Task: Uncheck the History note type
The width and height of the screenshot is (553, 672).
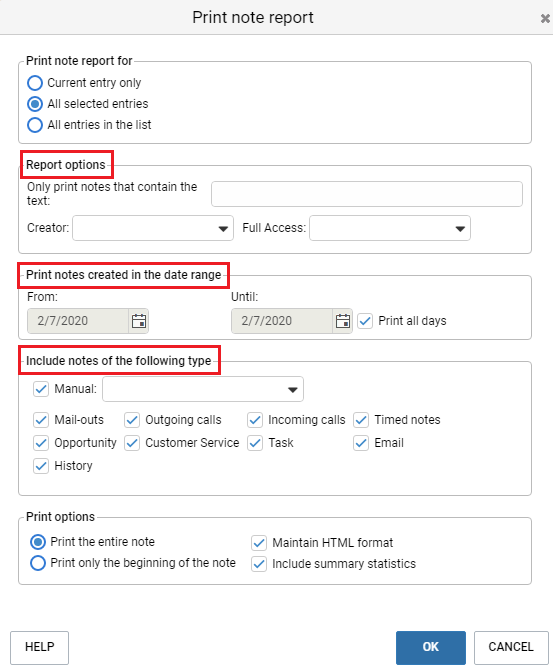Action: tap(41, 466)
